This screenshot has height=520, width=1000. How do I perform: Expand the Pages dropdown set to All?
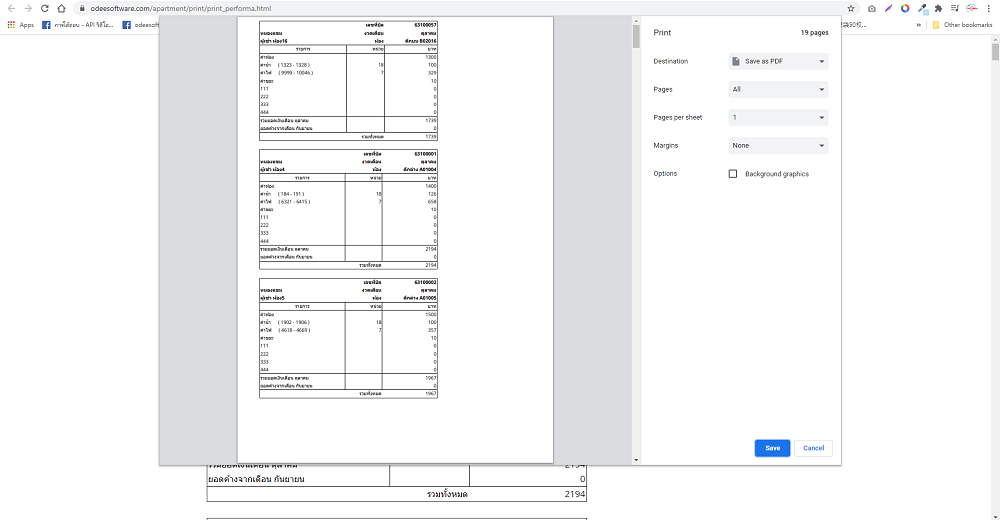point(779,90)
